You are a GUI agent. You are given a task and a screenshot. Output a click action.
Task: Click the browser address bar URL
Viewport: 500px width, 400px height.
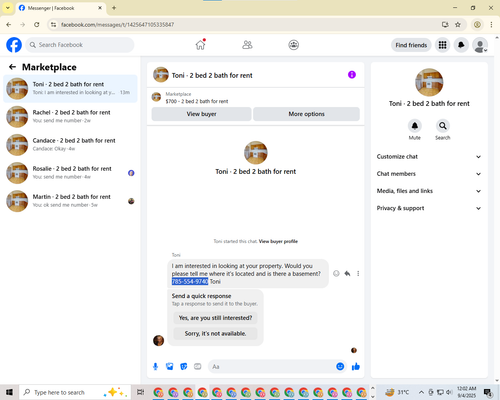pyautogui.click(x=117, y=25)
